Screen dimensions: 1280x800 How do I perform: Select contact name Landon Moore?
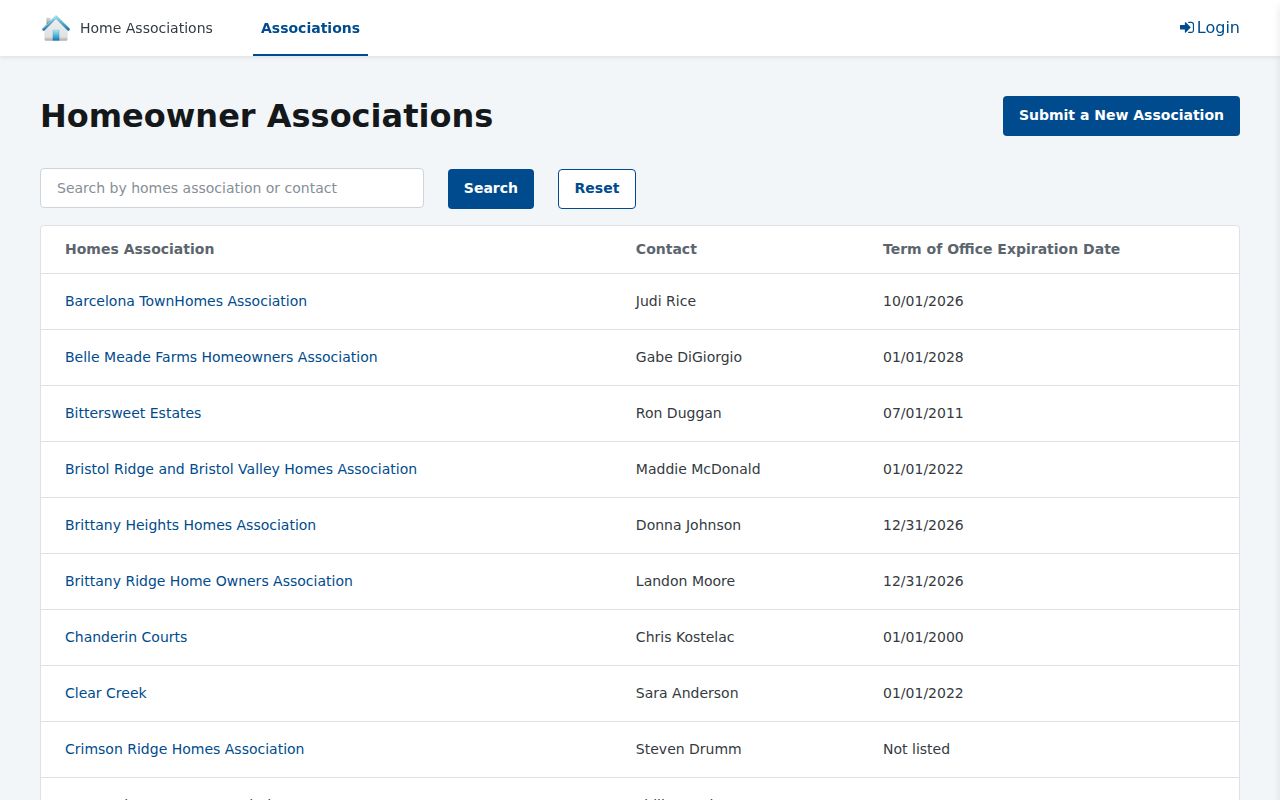[685, 581]
